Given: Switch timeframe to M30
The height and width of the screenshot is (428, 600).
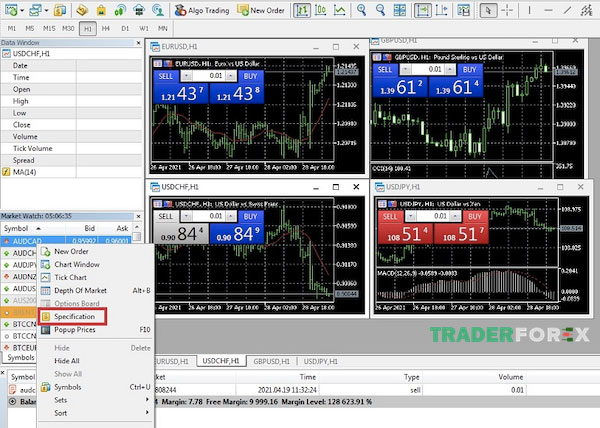Looking at the screenshot, I should tap(68, 28).
